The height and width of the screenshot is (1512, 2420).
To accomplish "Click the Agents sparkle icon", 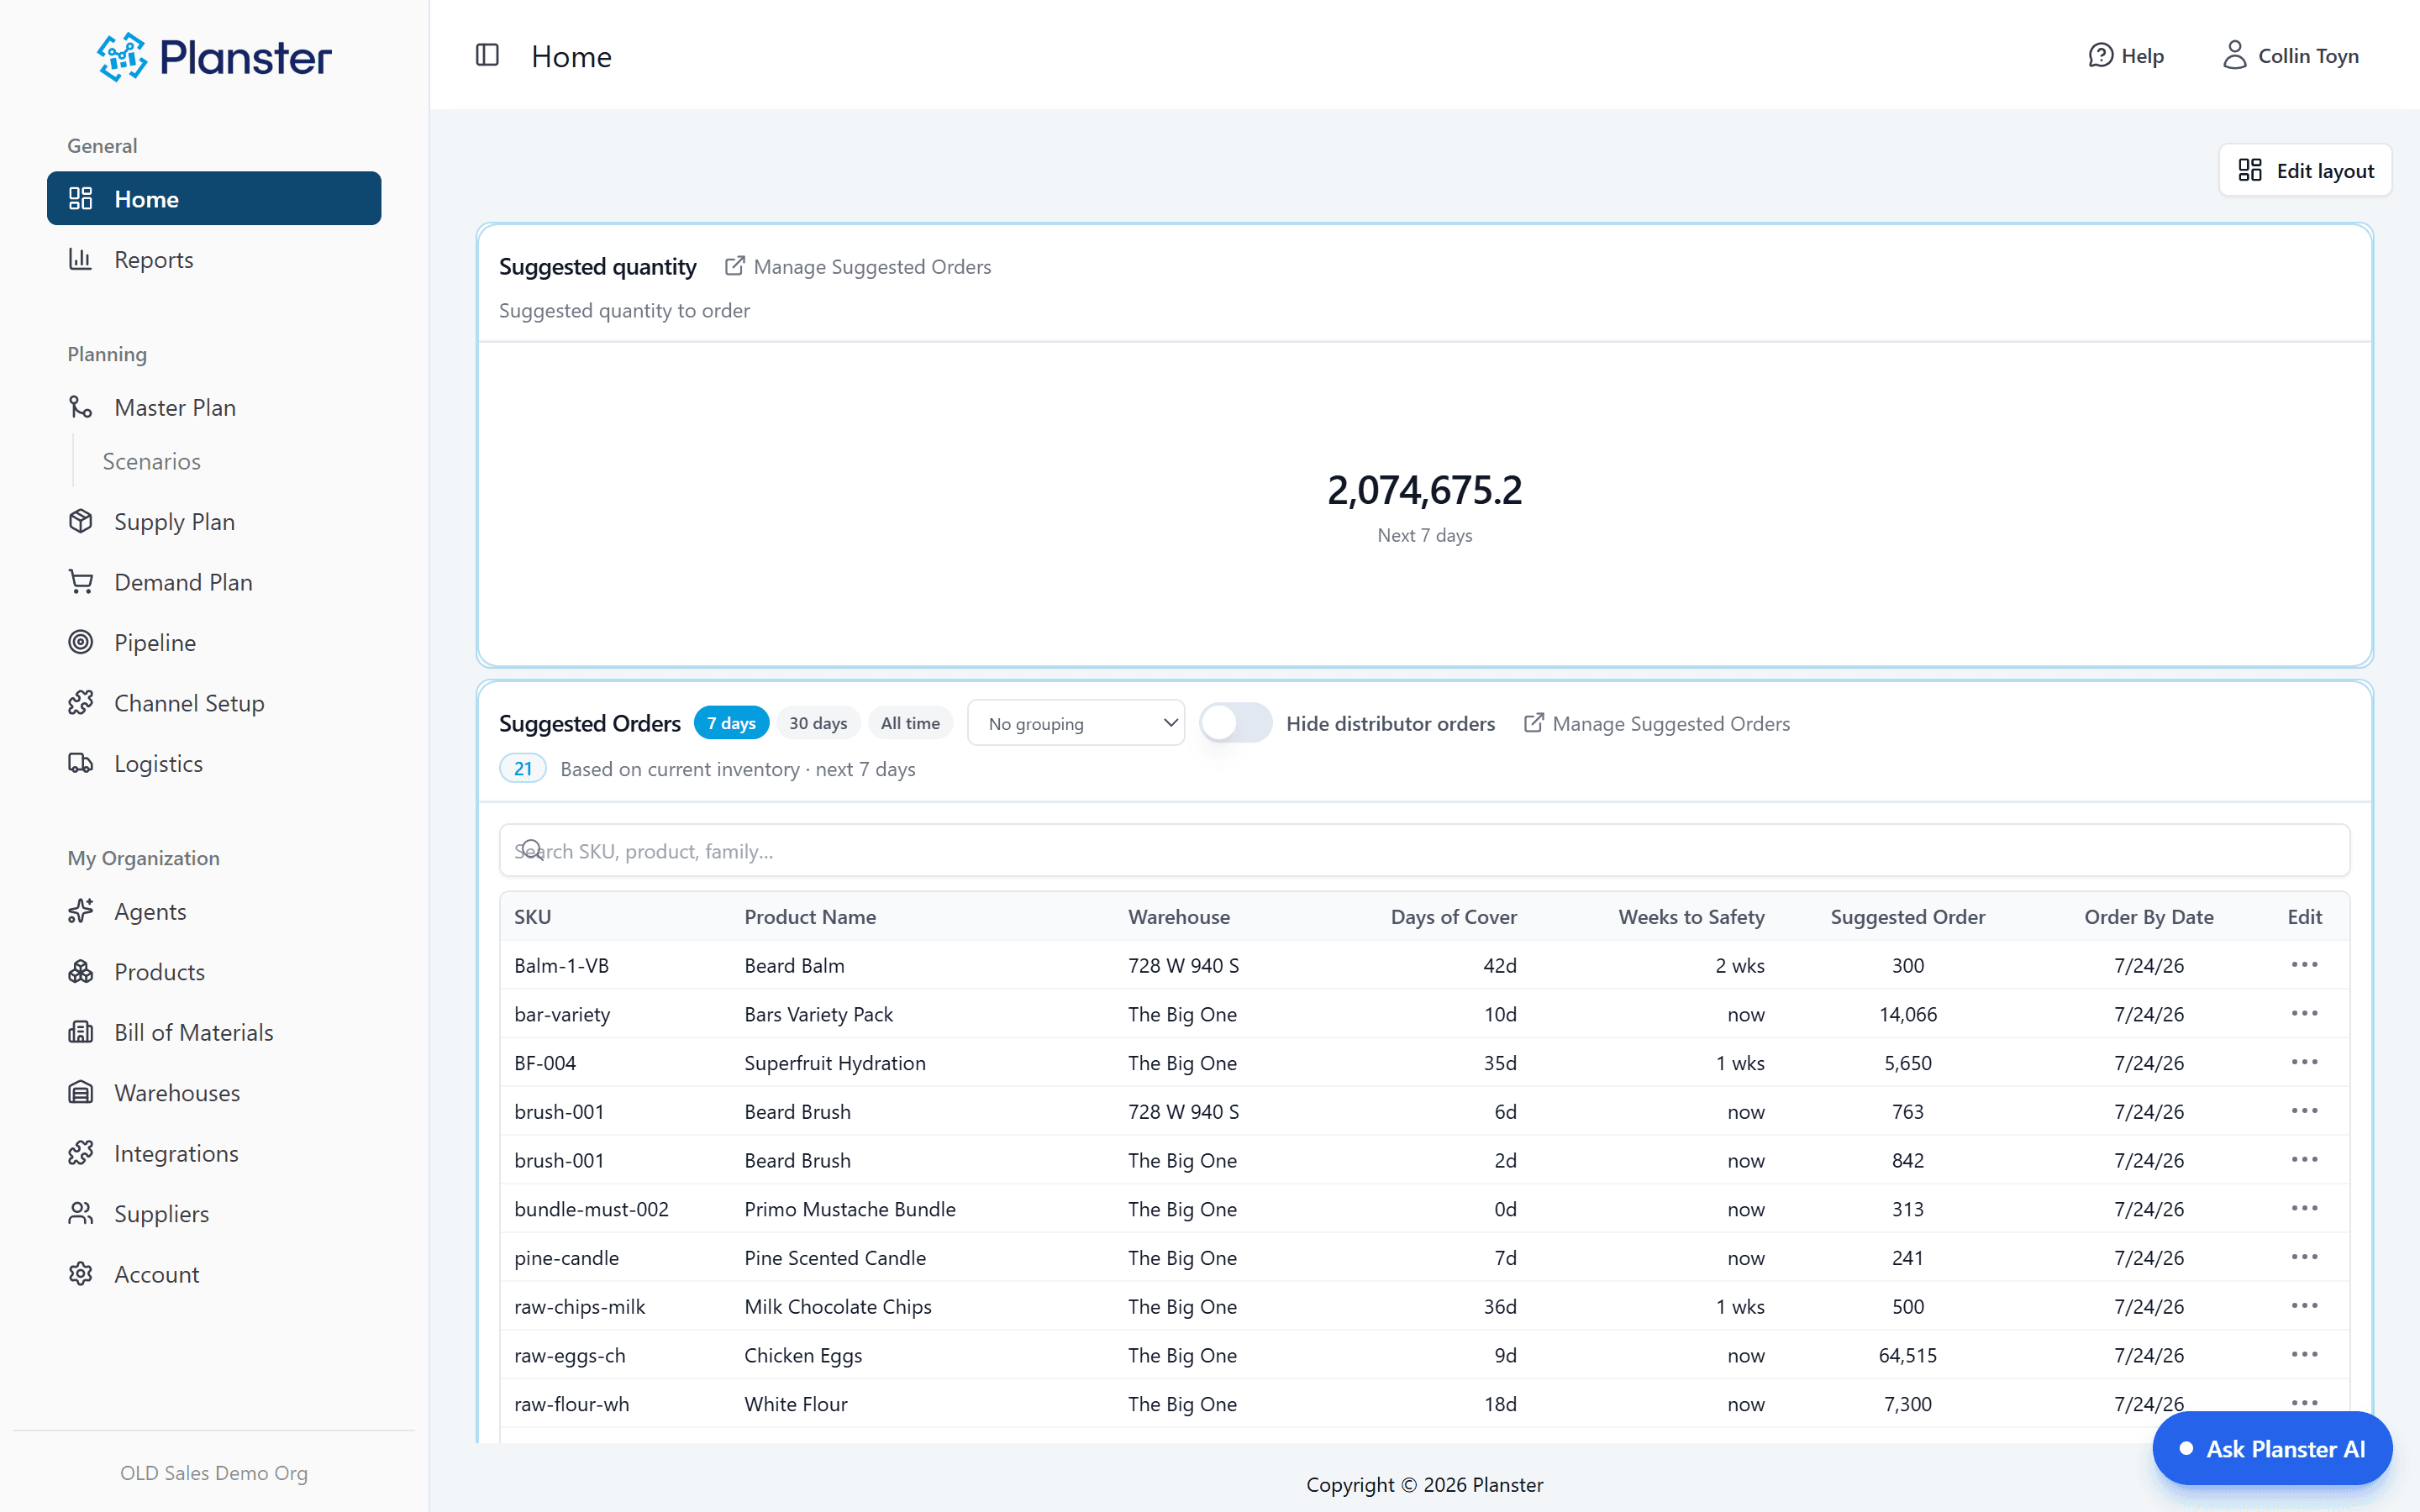I will click(81, 911).
